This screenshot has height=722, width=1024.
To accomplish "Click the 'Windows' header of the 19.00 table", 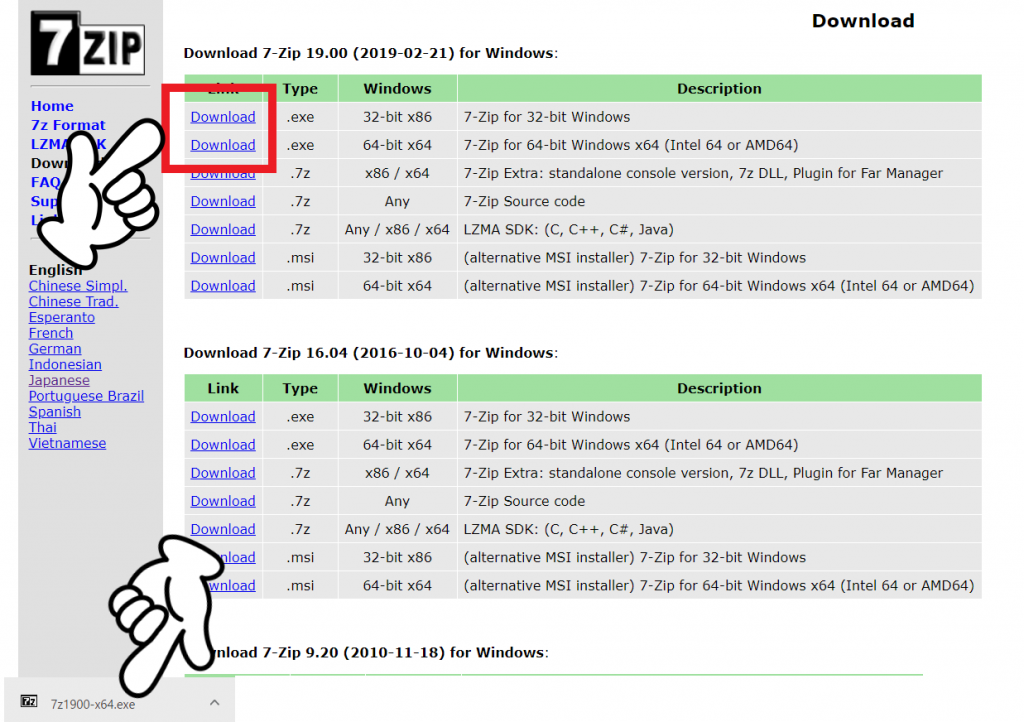I will click(x=397, y=89).
